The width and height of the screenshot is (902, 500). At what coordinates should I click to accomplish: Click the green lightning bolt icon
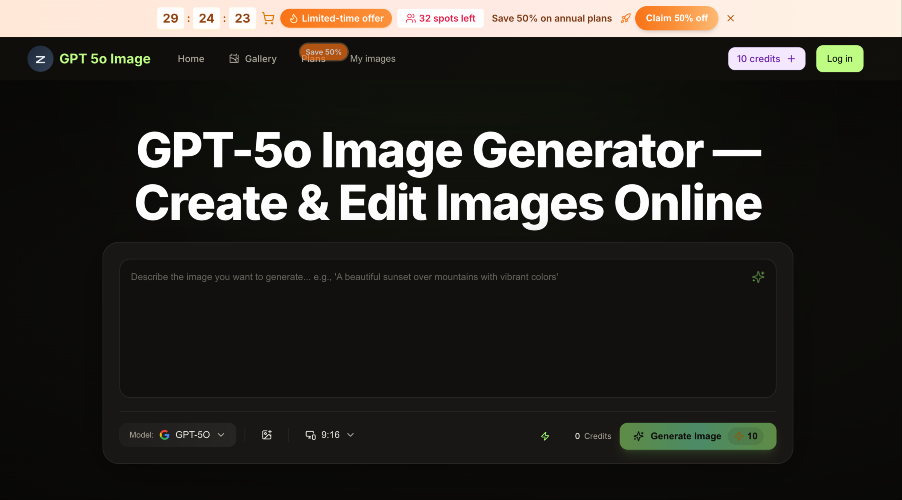545,436
